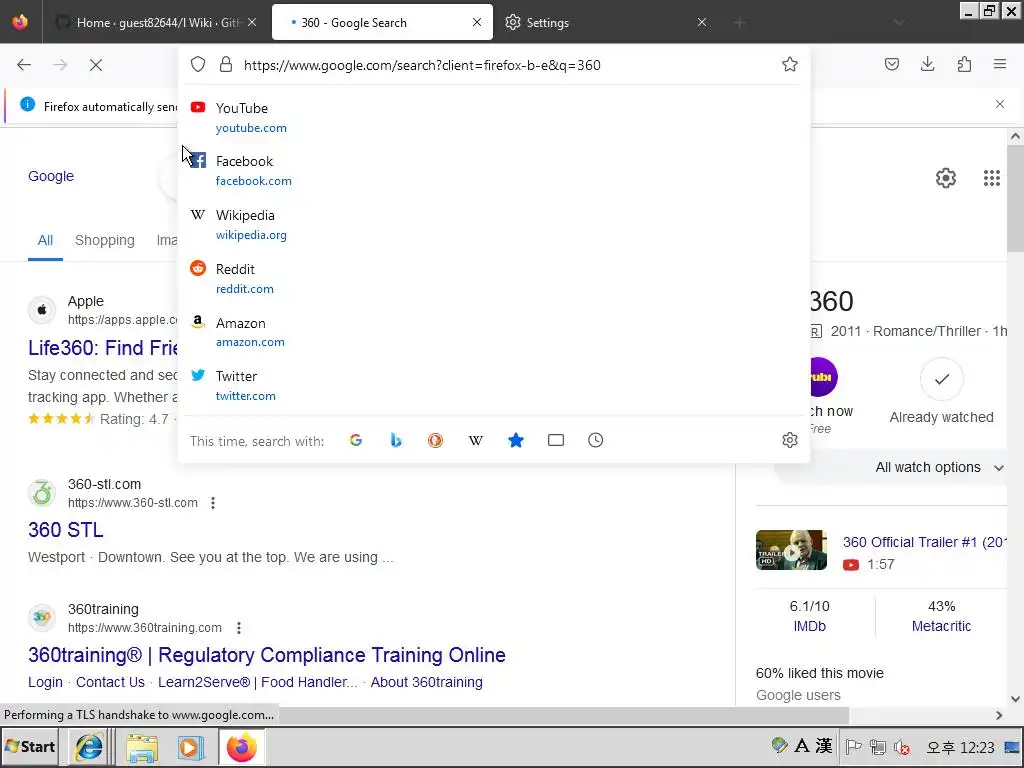Screen dimensions: 1024x768
Task: Open Internet Explorer from taskbar
Action: [x=89, y=747]
